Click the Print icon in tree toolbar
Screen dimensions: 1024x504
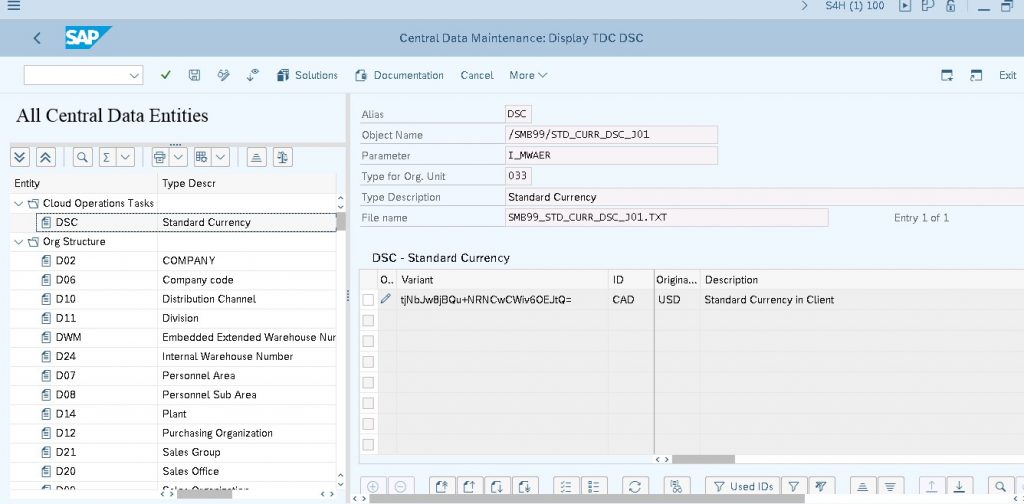pos(160,157)
